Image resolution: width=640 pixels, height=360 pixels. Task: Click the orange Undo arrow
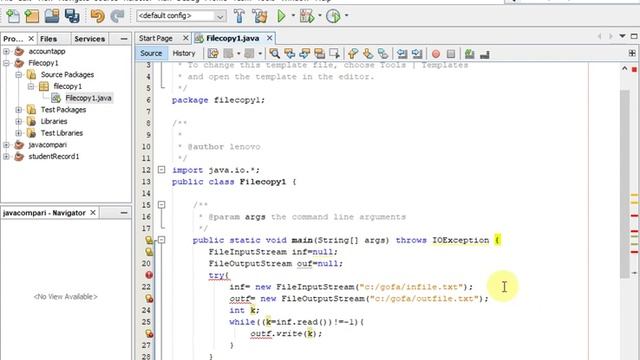click(97, 16)
